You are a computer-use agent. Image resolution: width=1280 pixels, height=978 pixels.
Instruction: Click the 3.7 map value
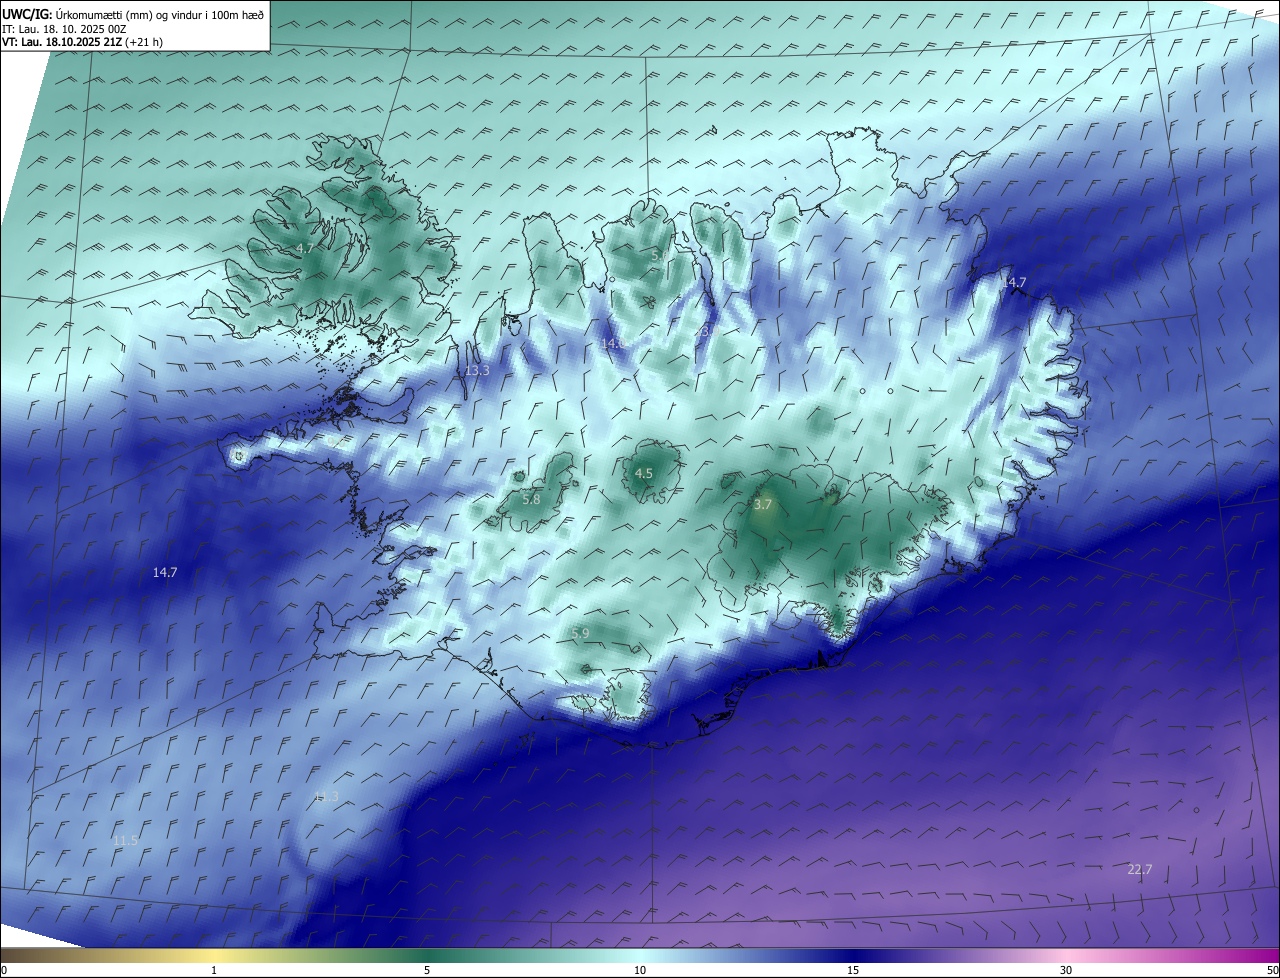tap(763, 505)
